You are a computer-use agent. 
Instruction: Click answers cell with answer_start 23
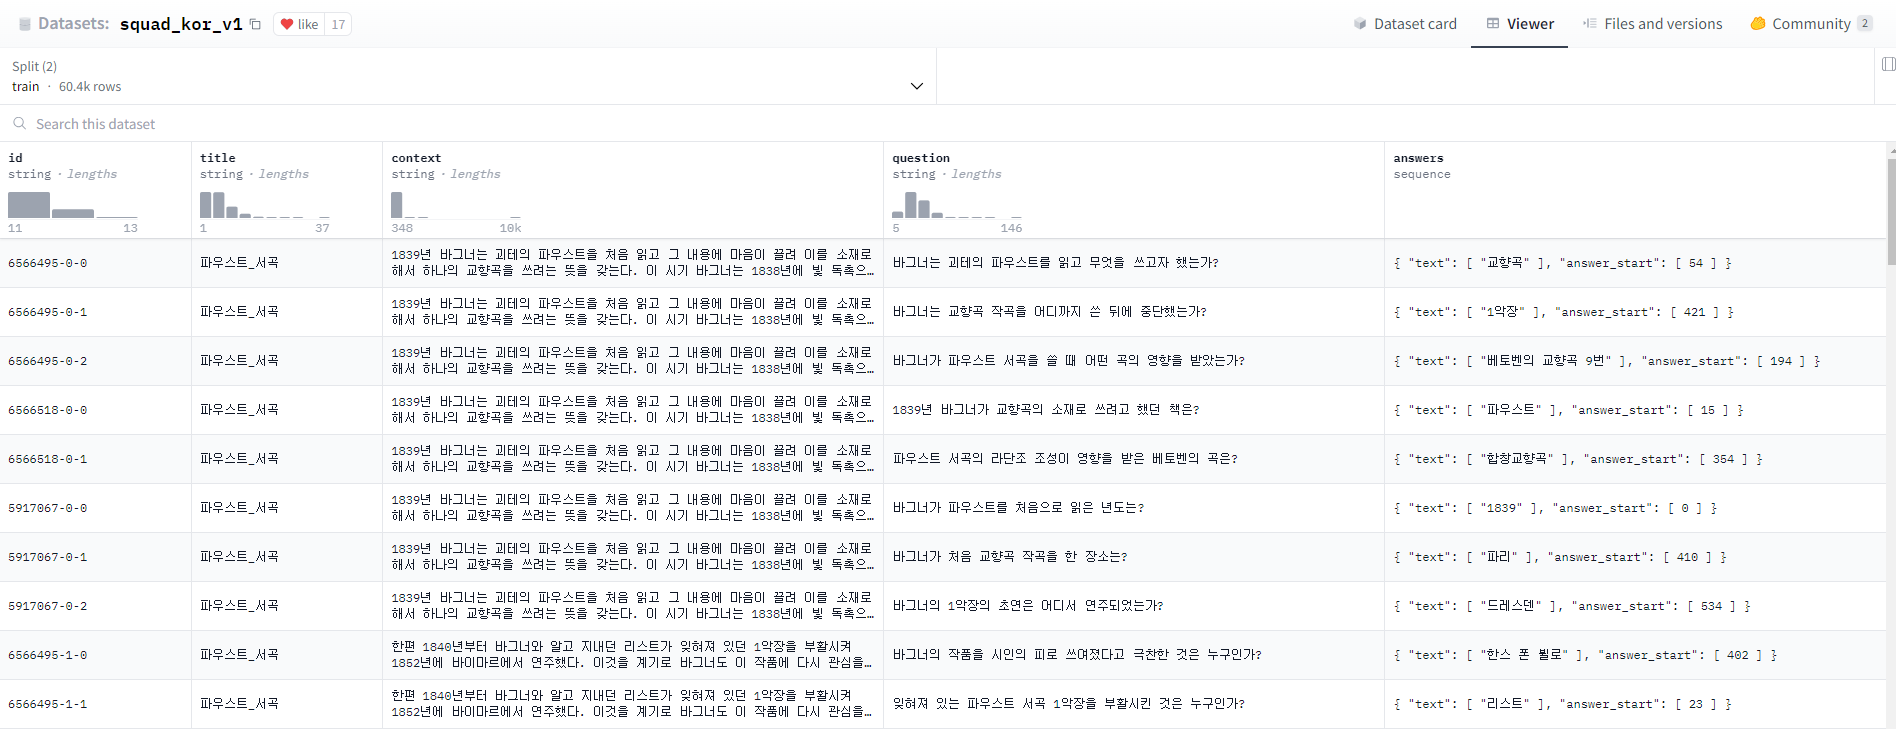(x=1635, y=704)
